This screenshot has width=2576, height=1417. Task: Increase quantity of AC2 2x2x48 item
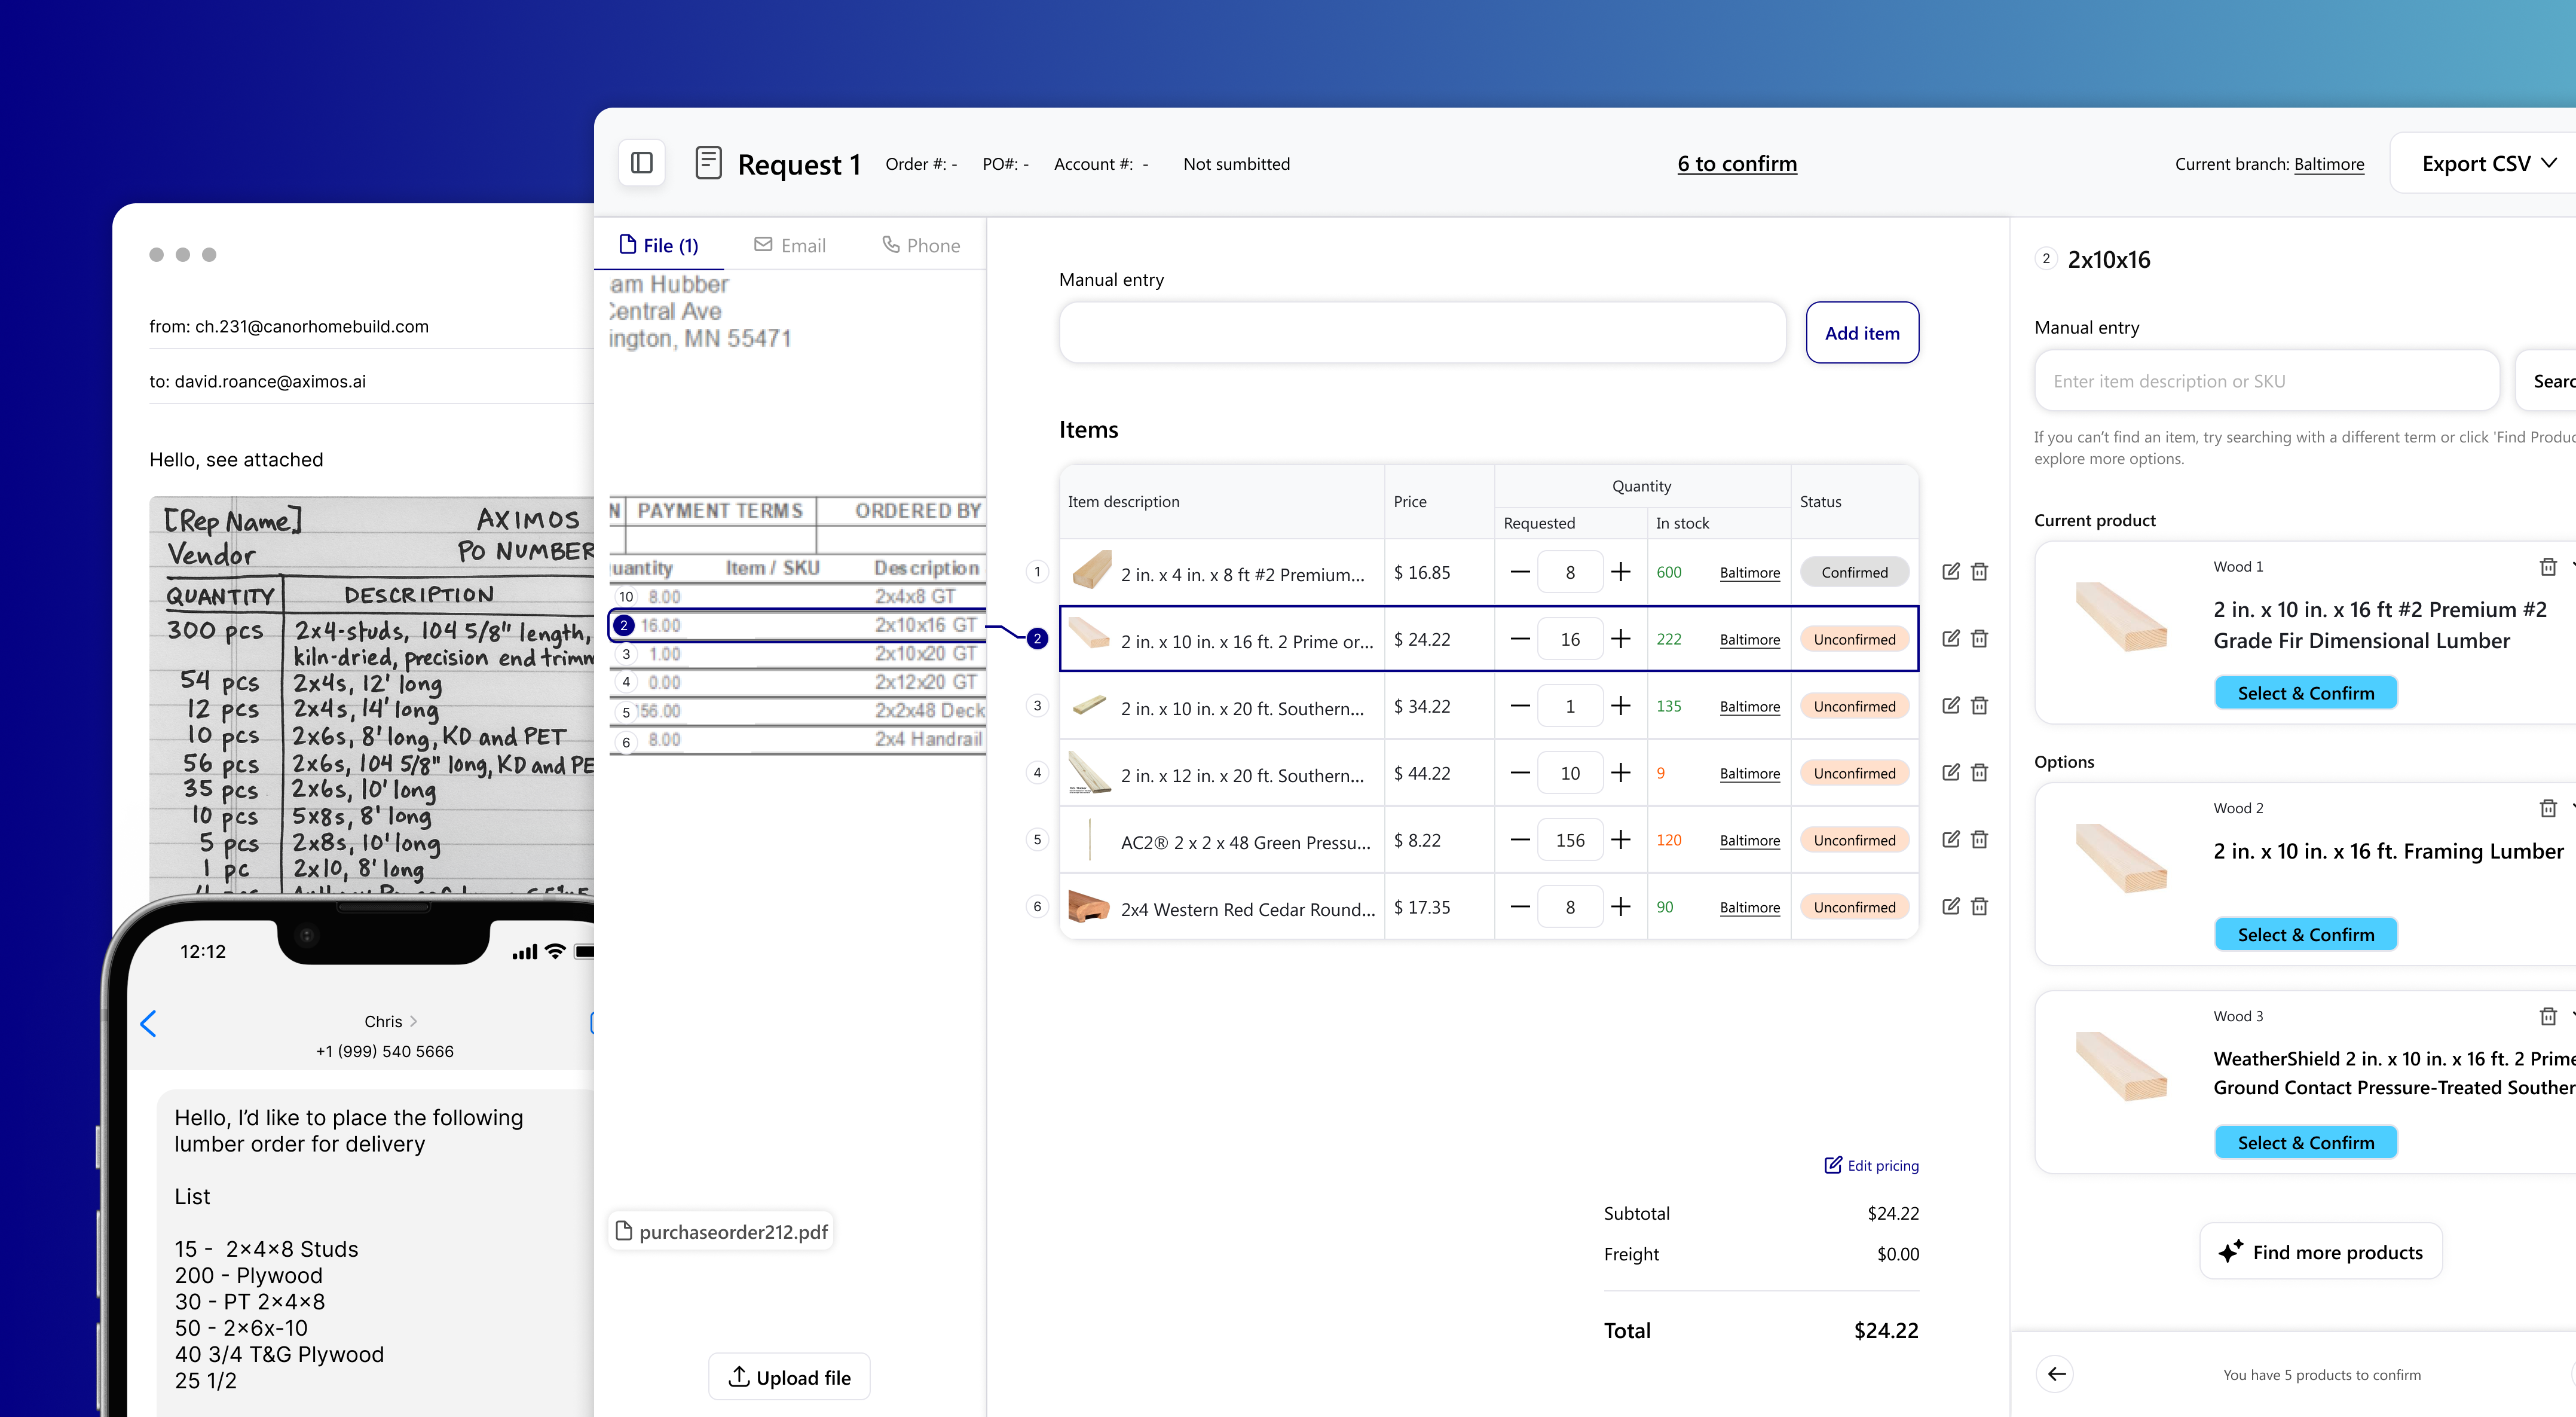tap(1621, 840)
